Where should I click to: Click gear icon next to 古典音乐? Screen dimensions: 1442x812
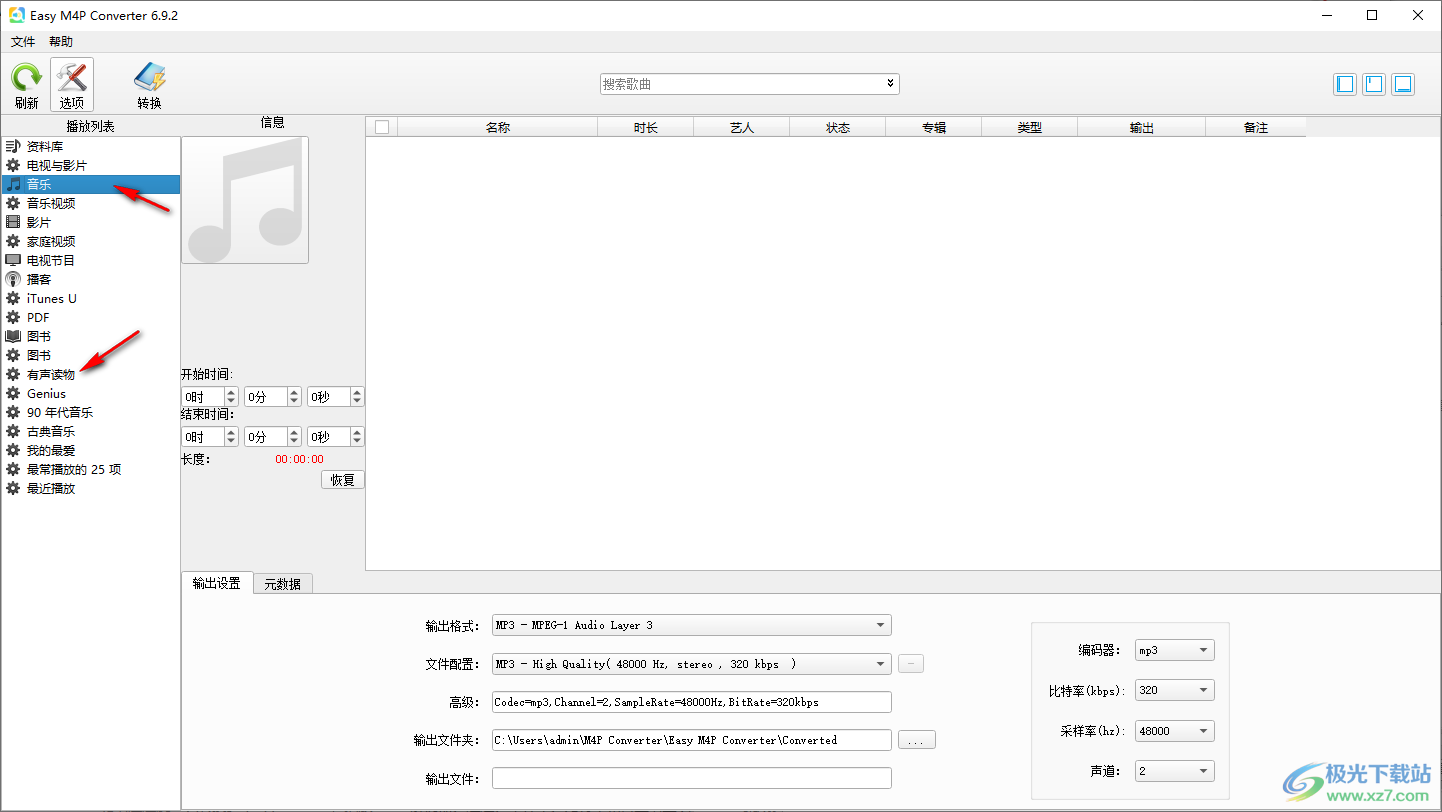13,431
